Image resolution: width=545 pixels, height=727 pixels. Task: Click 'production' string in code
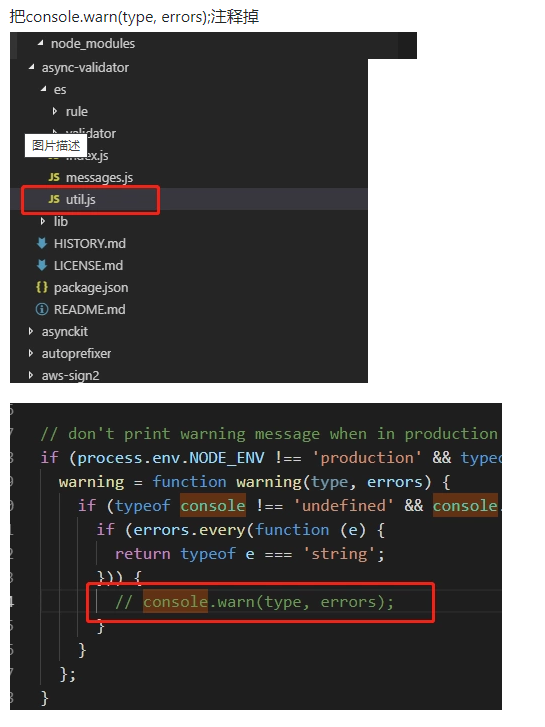tap(367, 458)
